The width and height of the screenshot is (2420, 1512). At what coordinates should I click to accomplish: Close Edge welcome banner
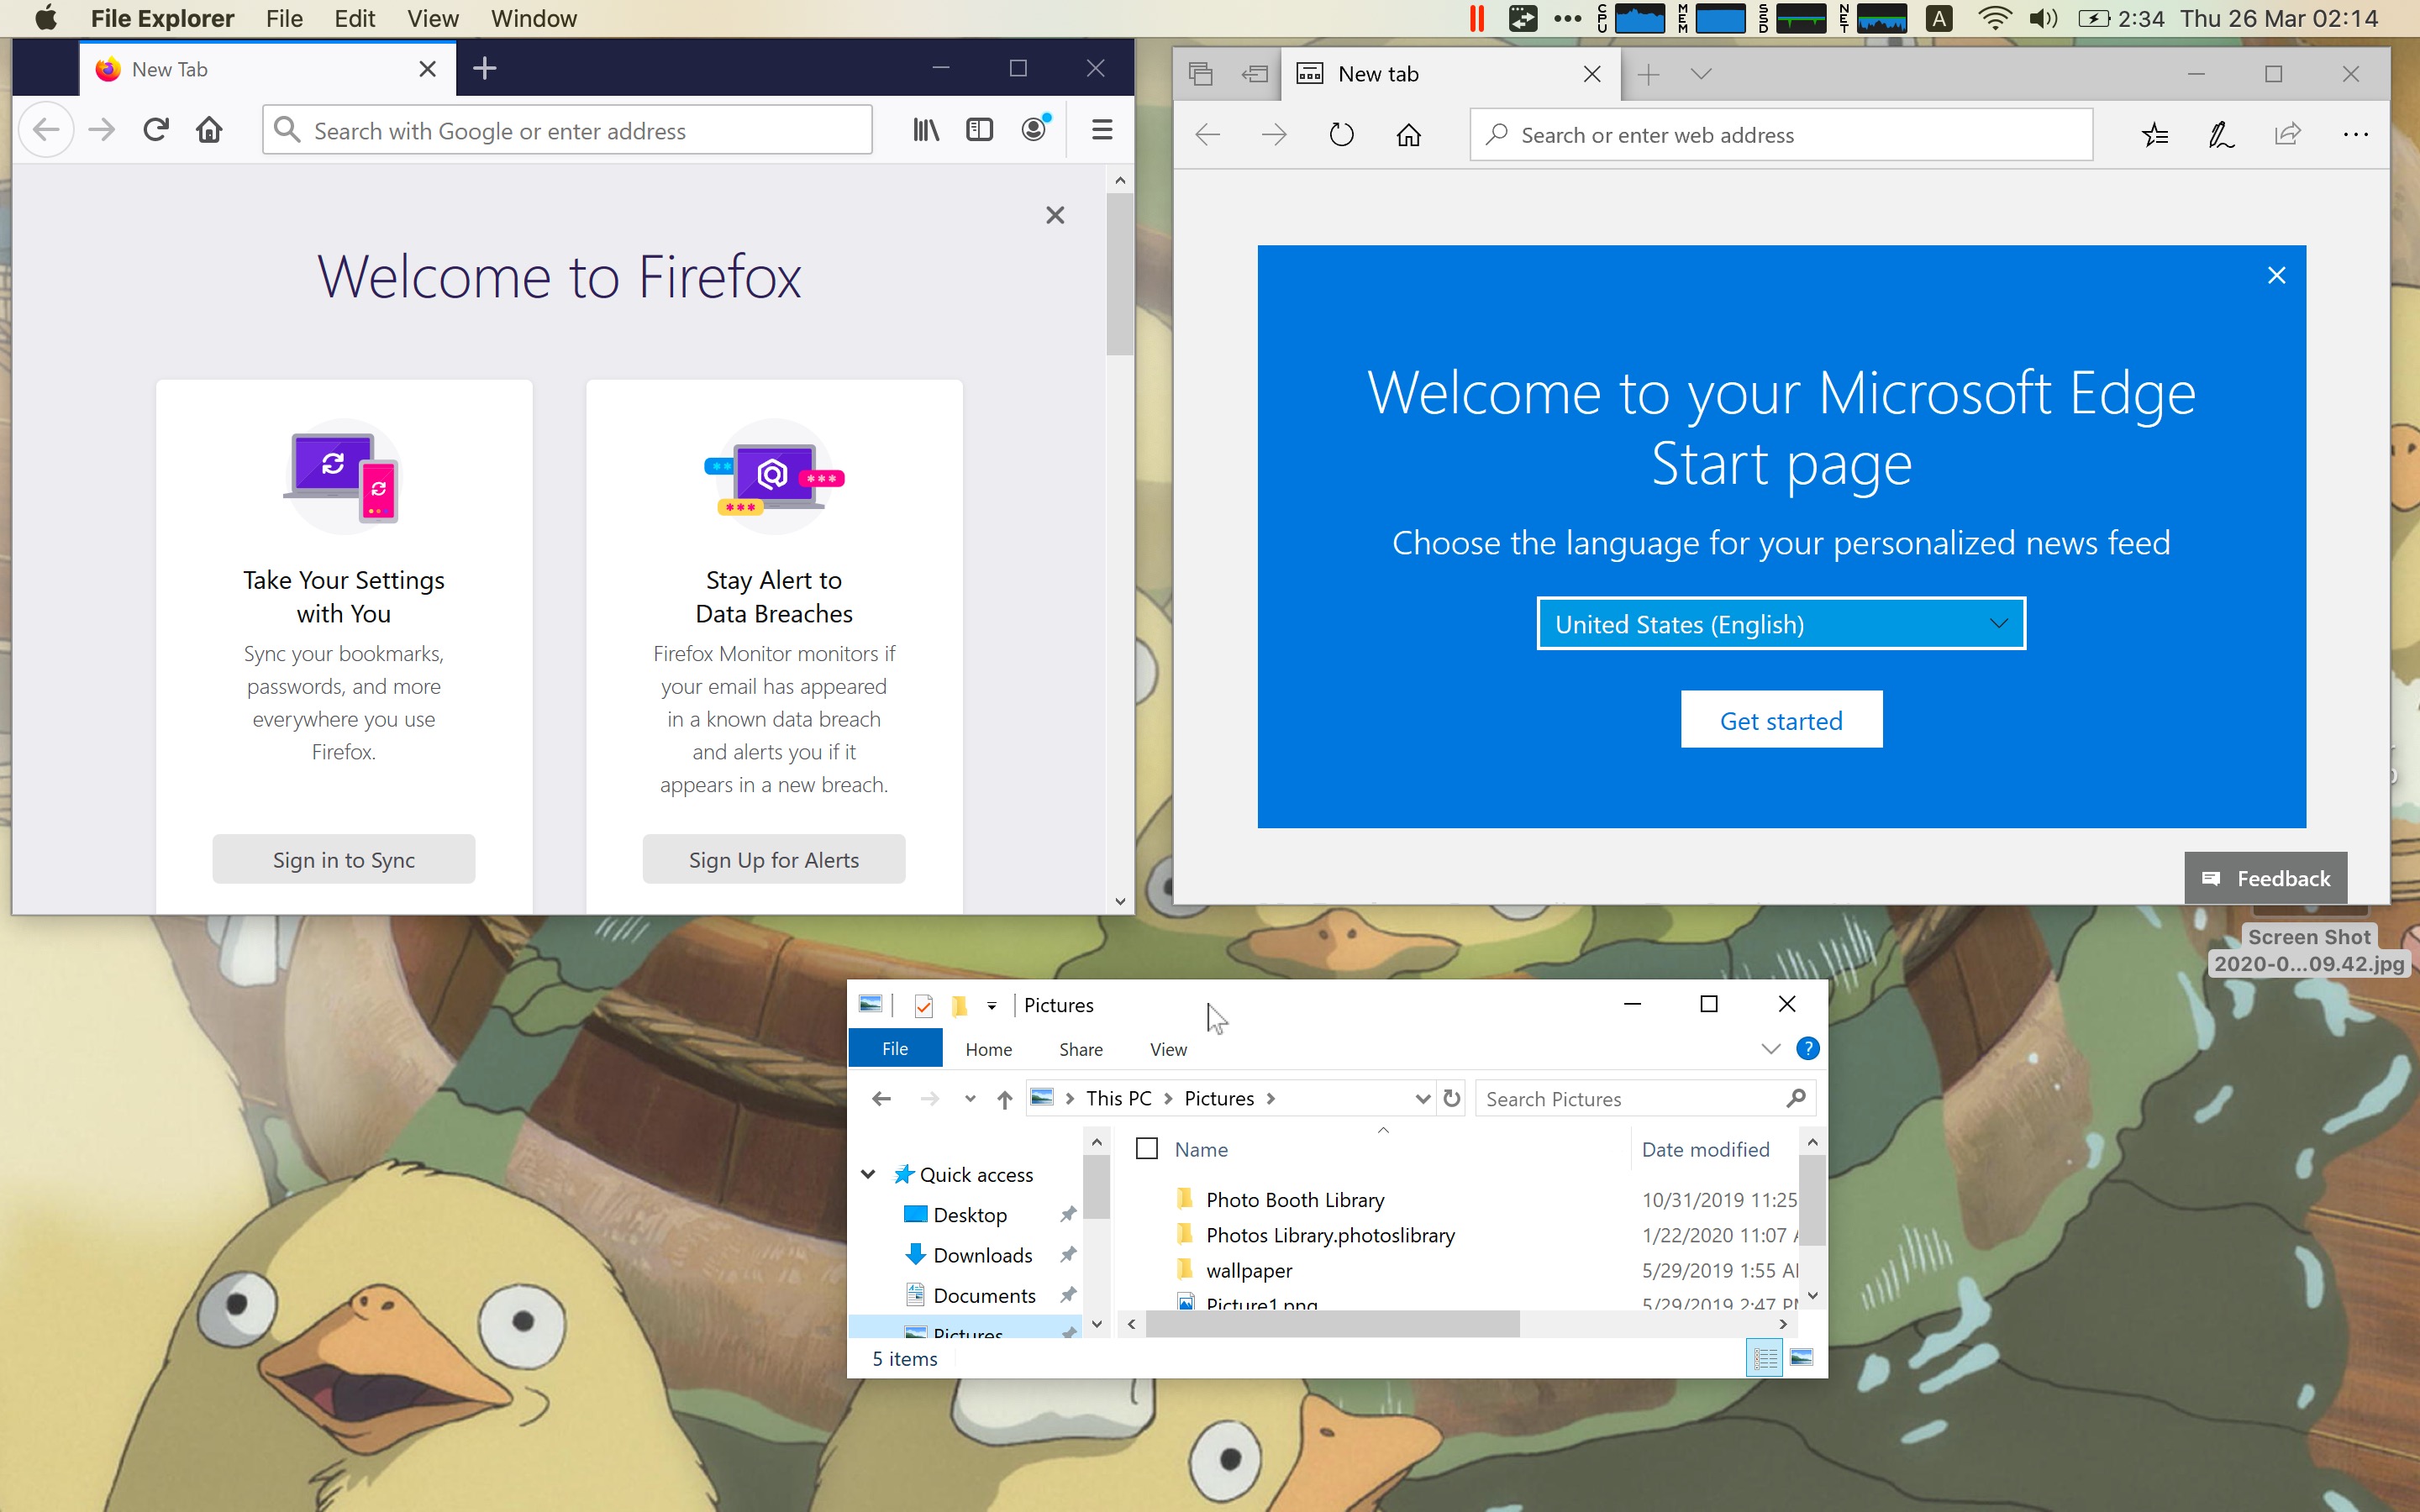(2276, 275)
